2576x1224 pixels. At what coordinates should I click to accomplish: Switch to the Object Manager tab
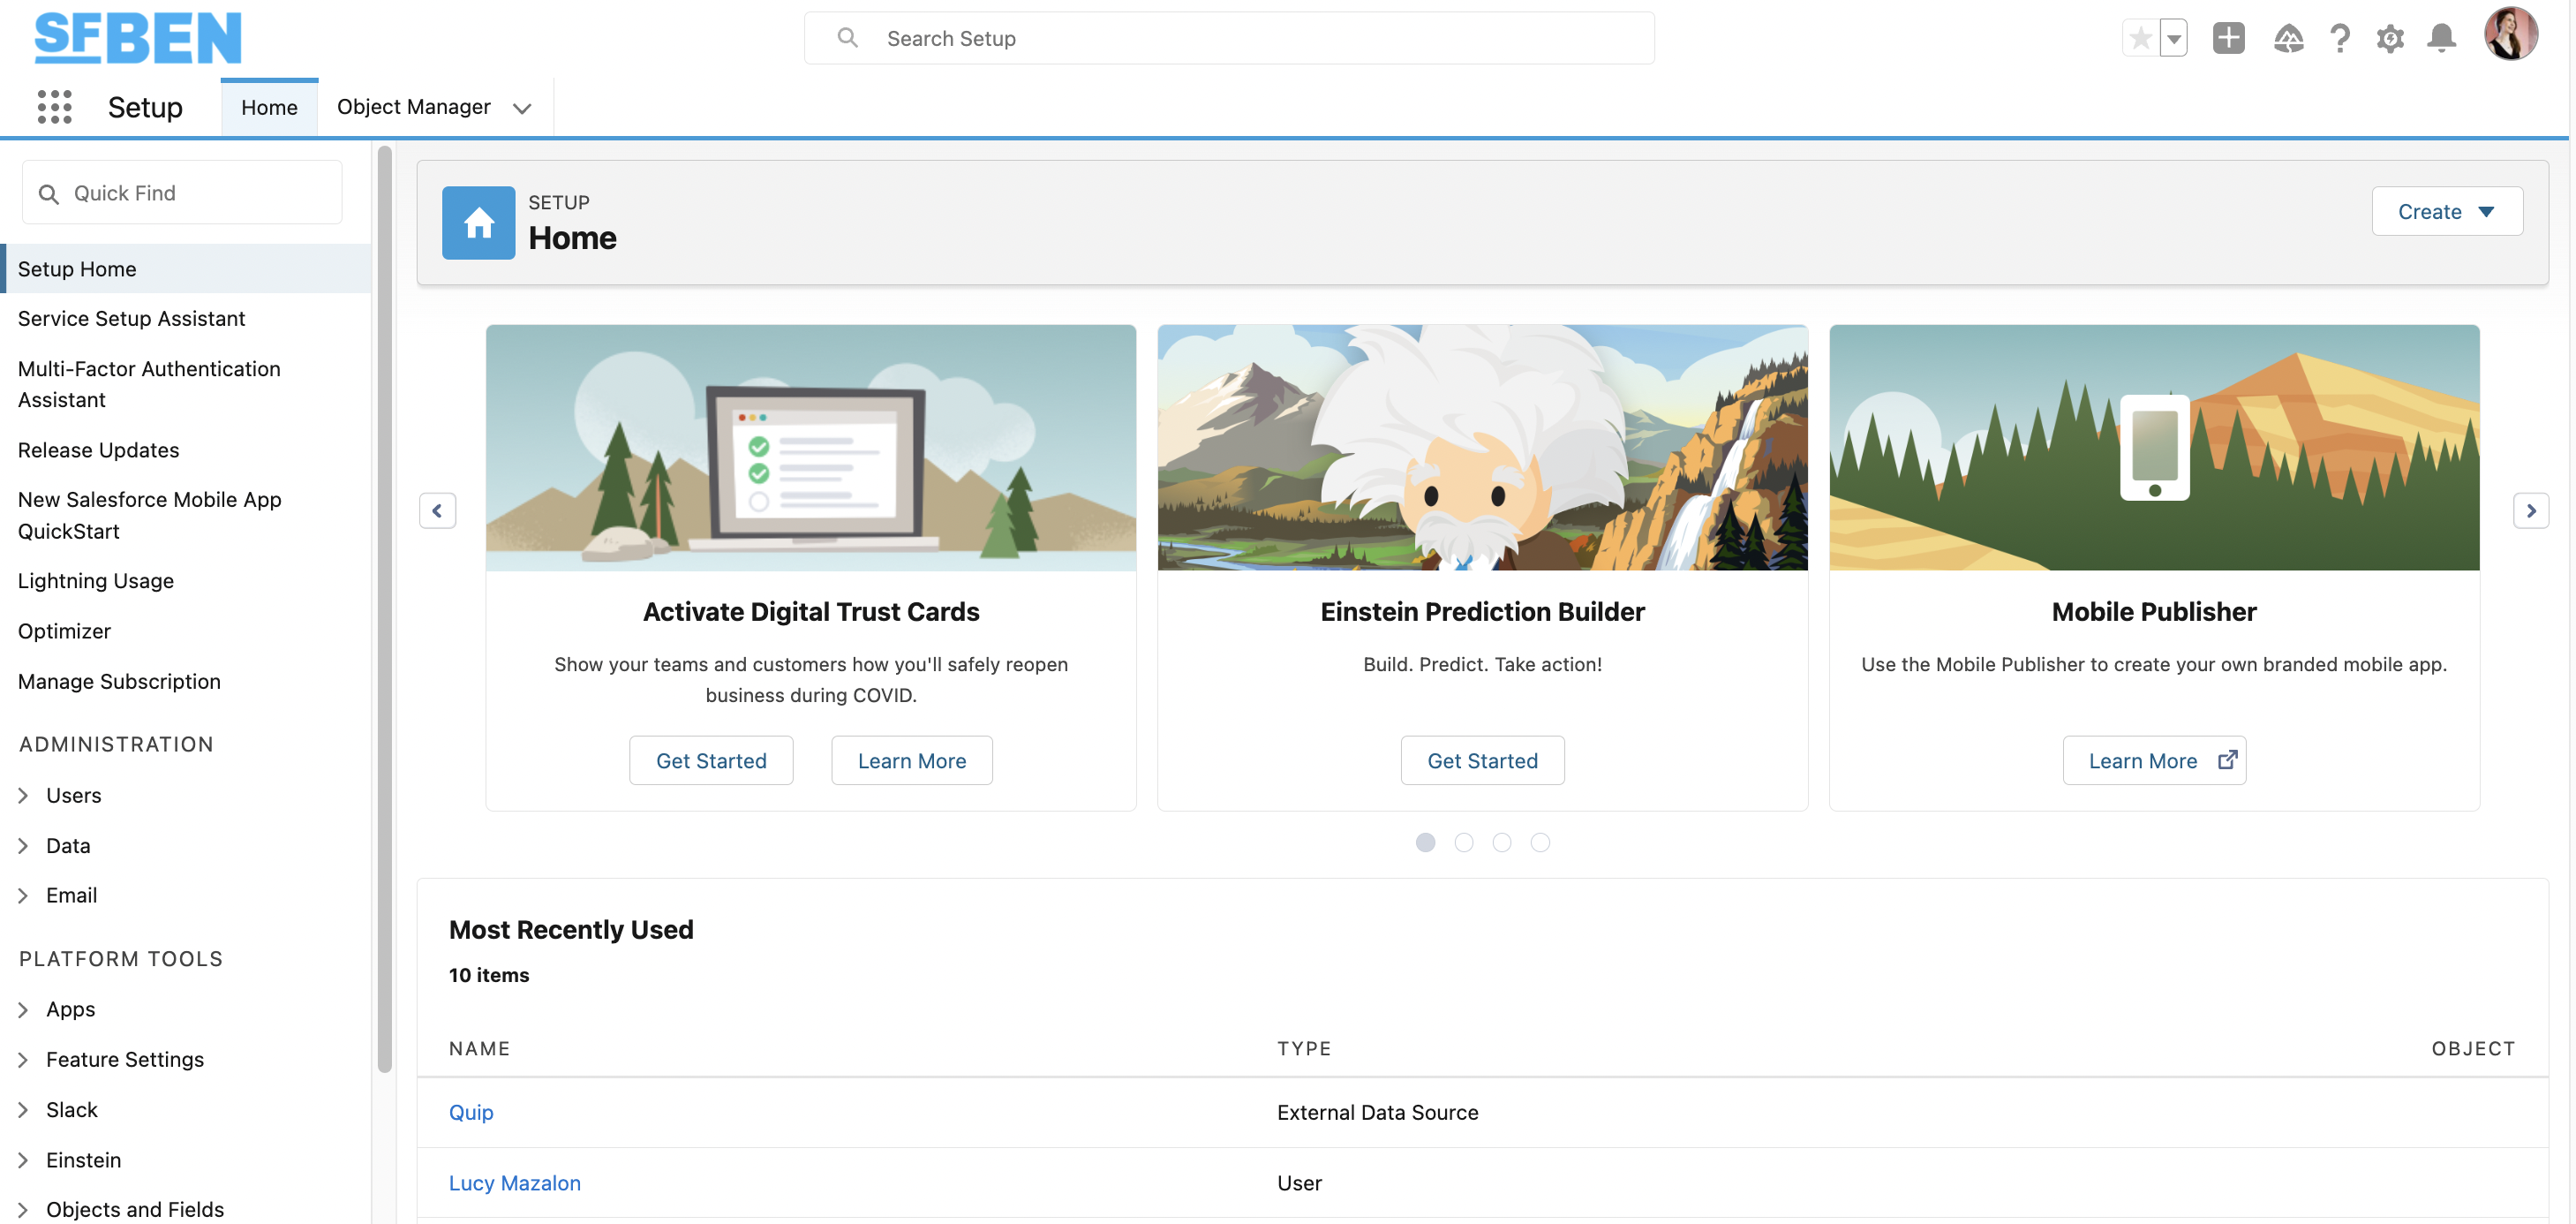pos(413,107)
